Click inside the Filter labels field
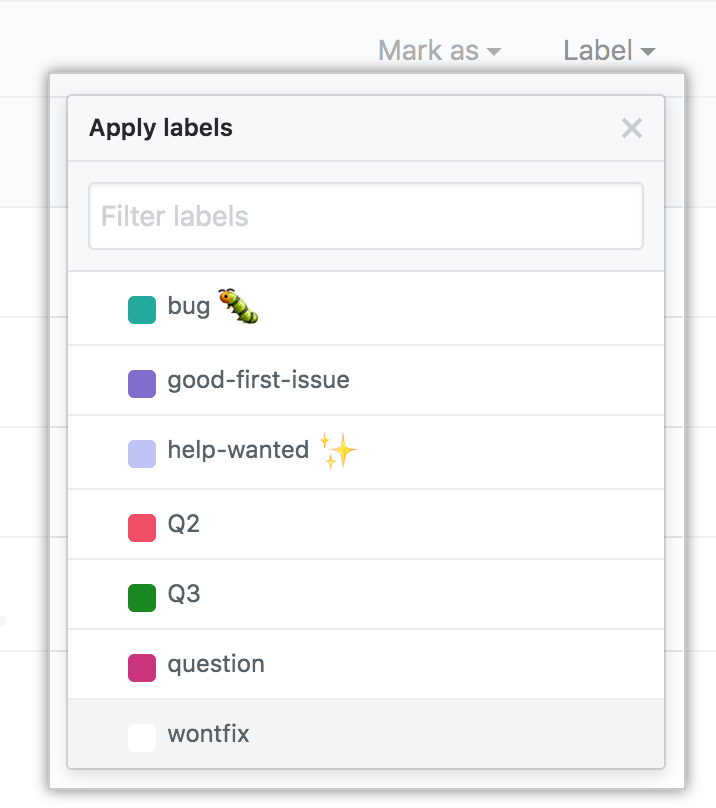Screen dimensions: 716x808 (366, 216)
